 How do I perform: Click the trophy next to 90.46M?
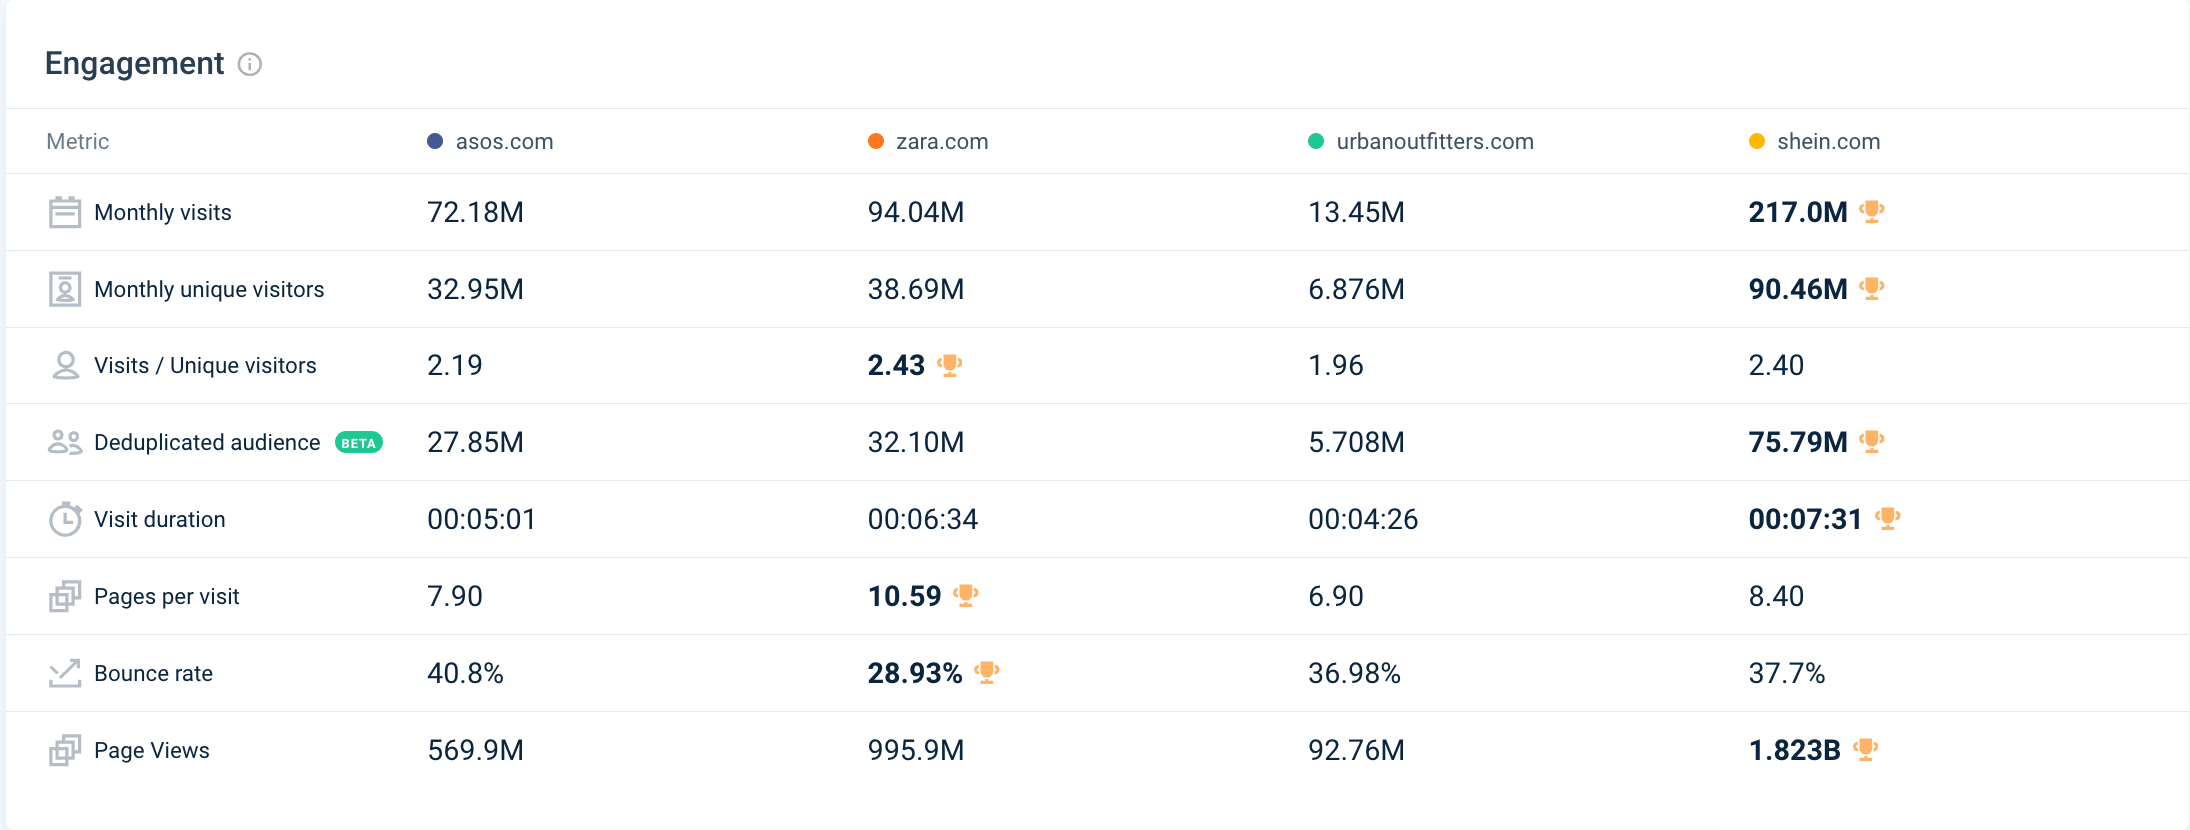1872,288
